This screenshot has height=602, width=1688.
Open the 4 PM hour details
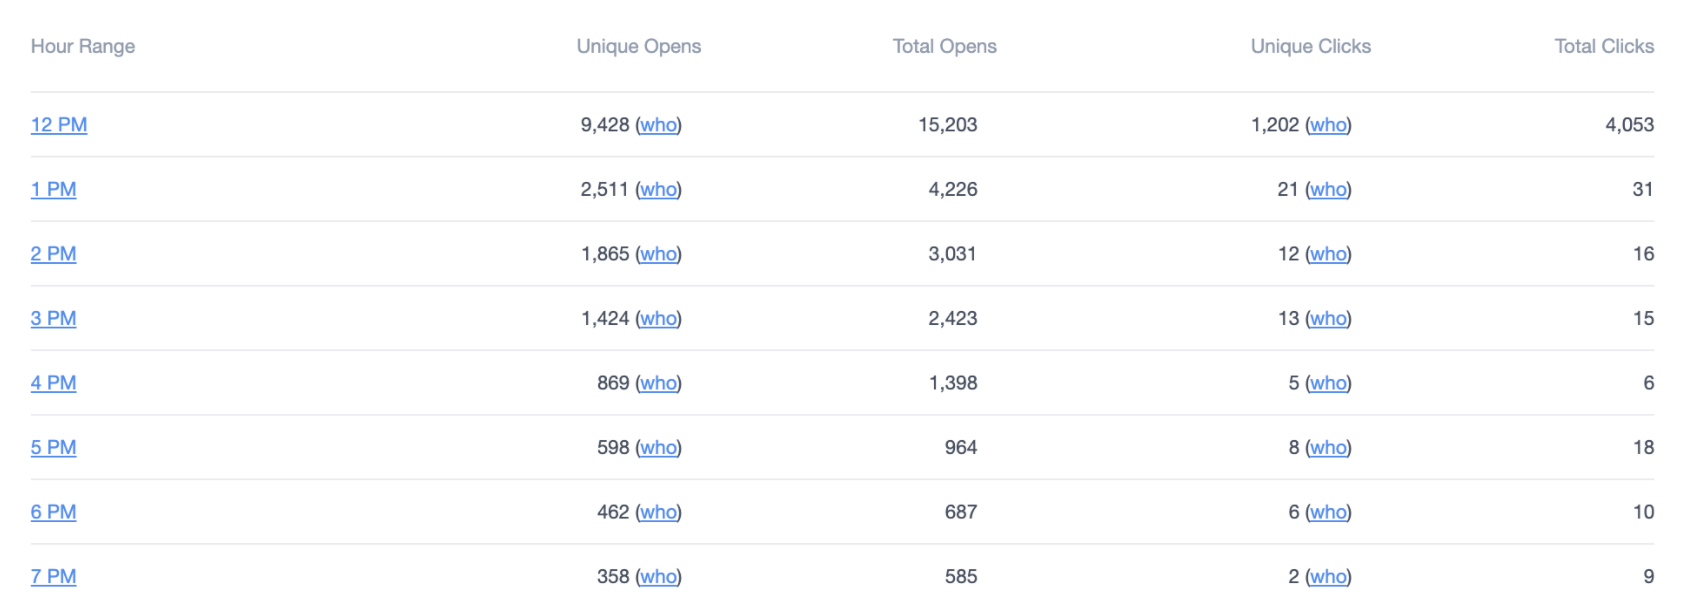pyautogui.click(x=54, y=383)
